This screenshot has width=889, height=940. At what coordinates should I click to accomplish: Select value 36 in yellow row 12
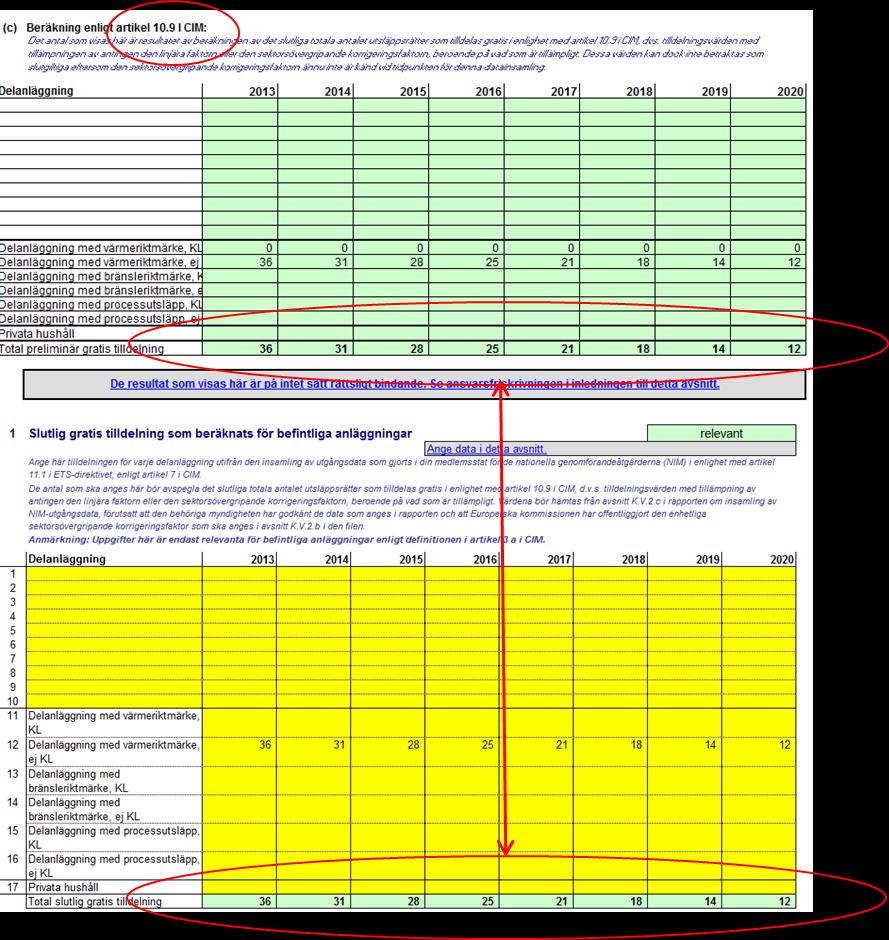tap(265, 745)
